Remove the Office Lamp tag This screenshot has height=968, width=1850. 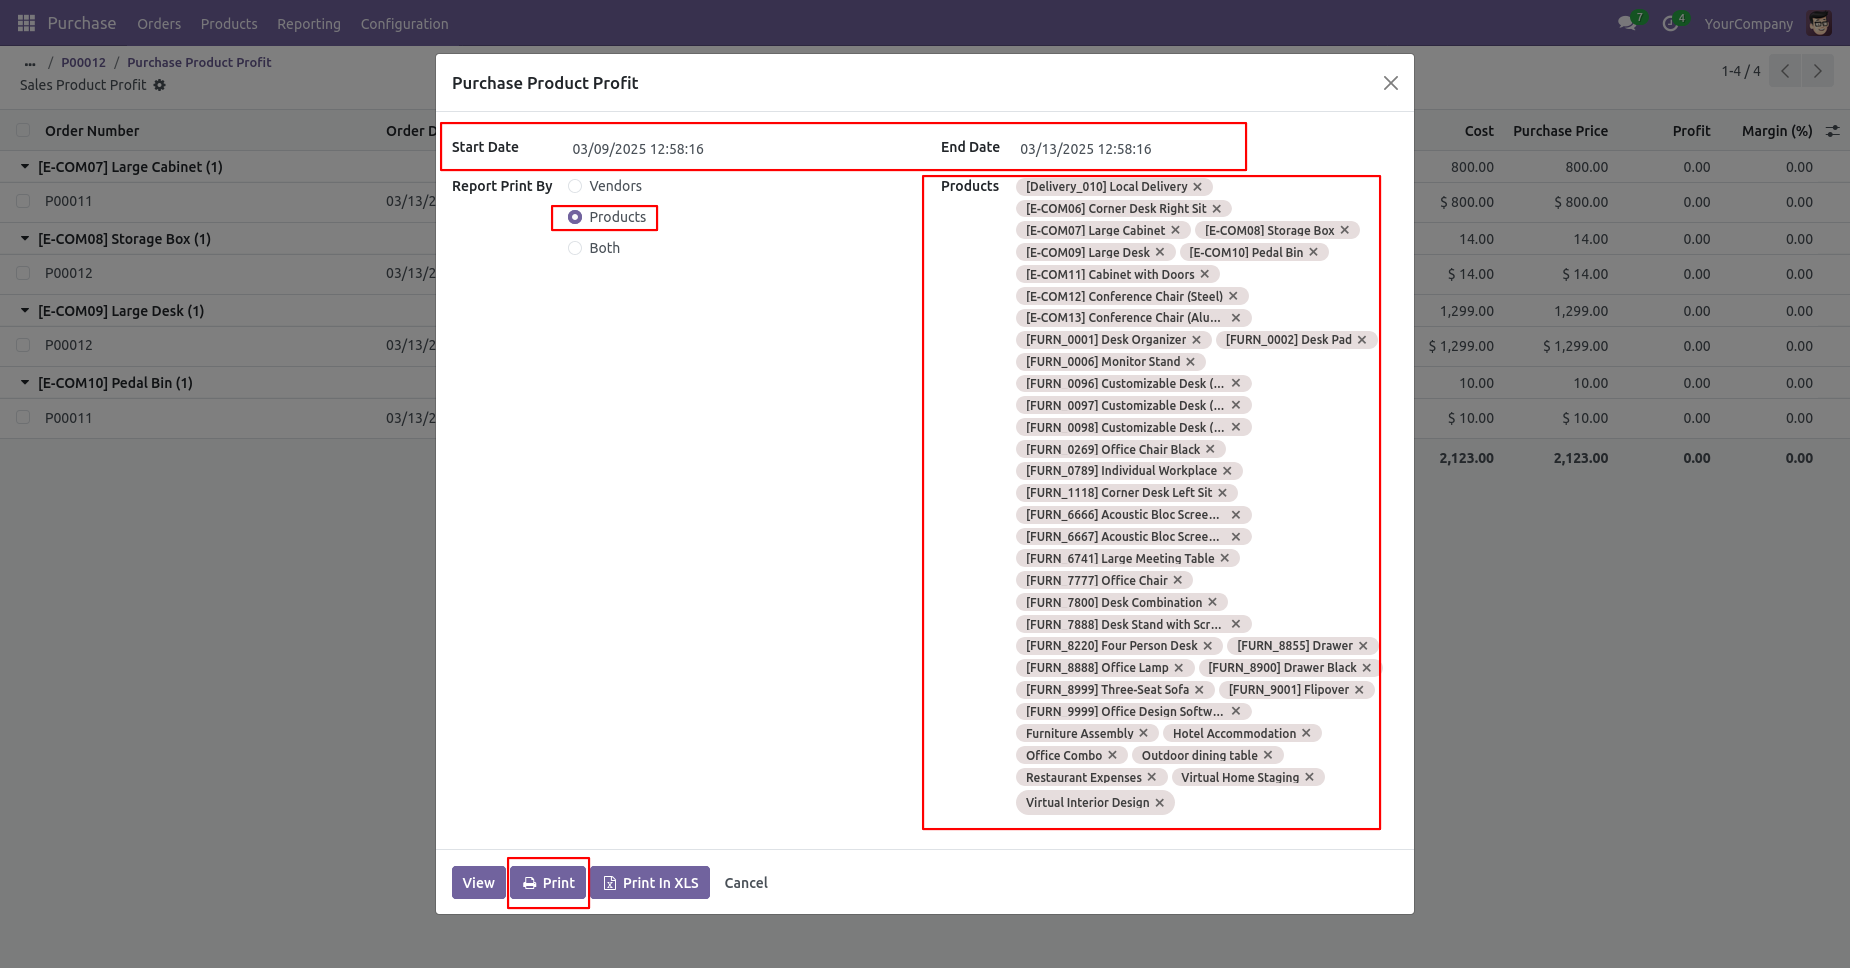click(1179, 668)
